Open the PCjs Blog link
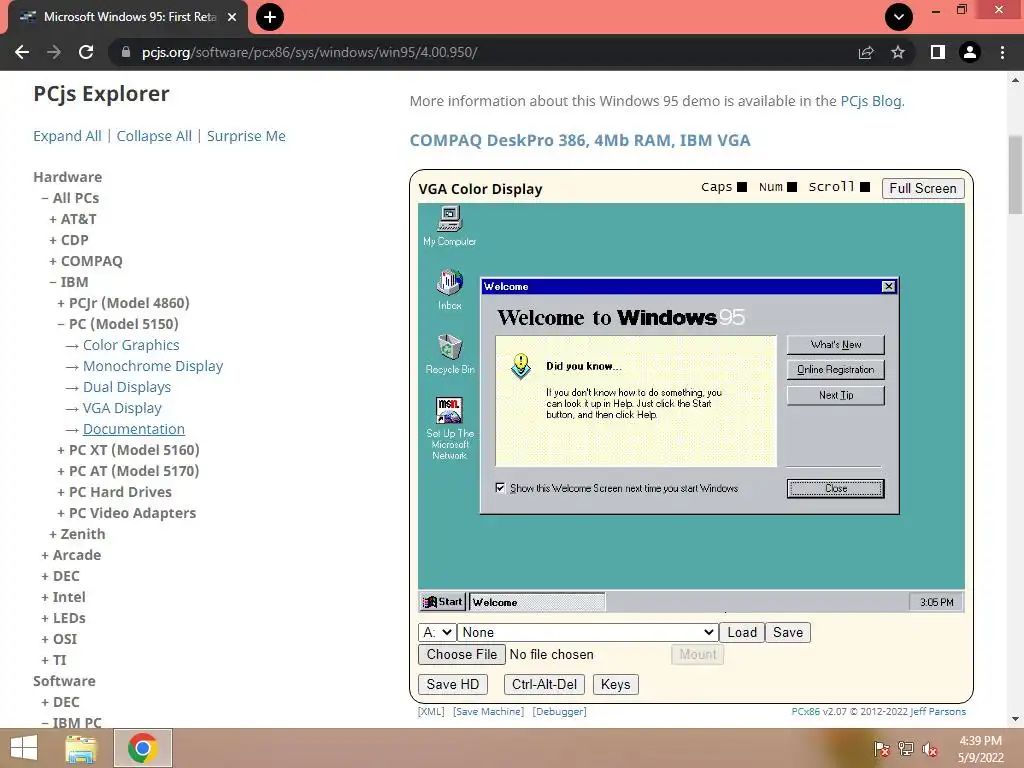This screenshot has width=1024, height=768. (871, 101)
